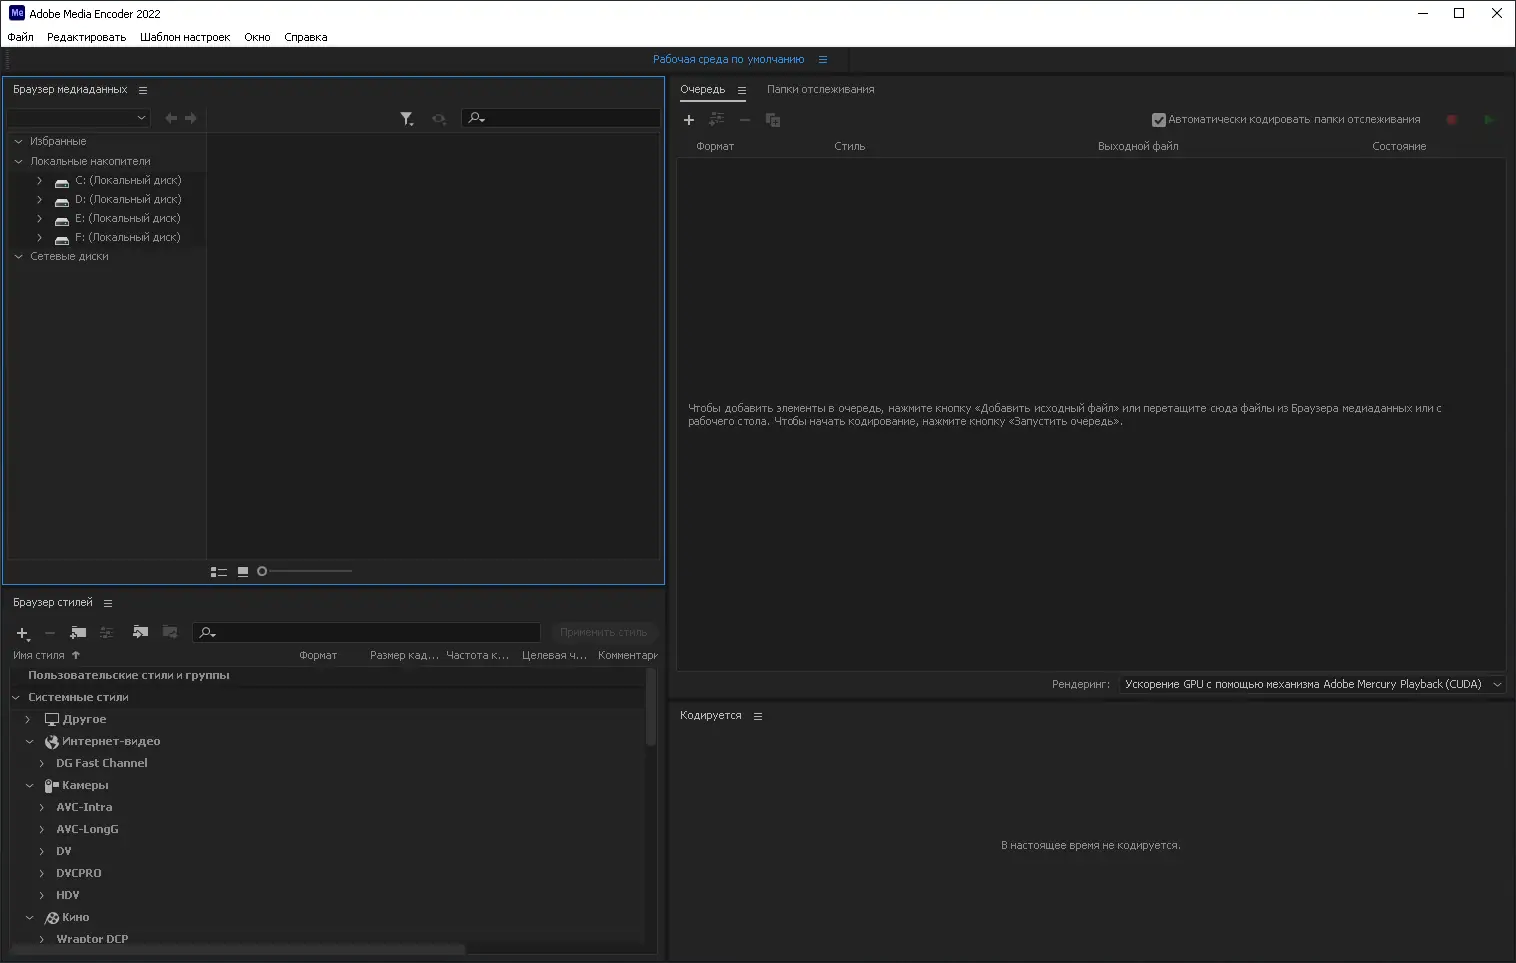Collapse the Избранные tree section
The image size is (1516, 963).
18,142
